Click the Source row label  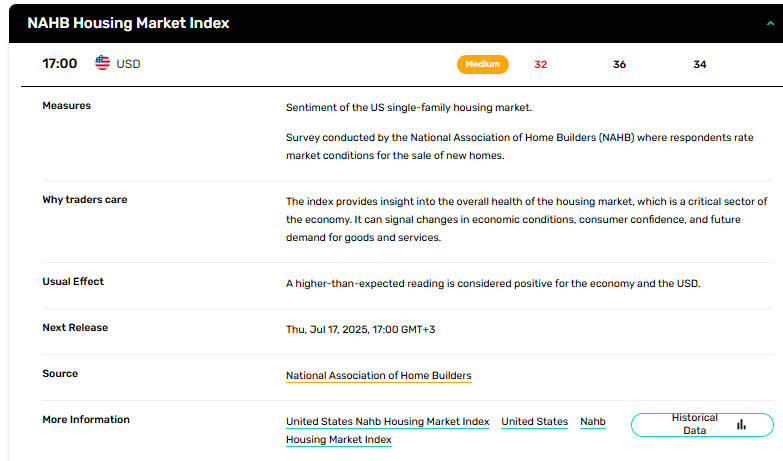click(x=60, y=374)
